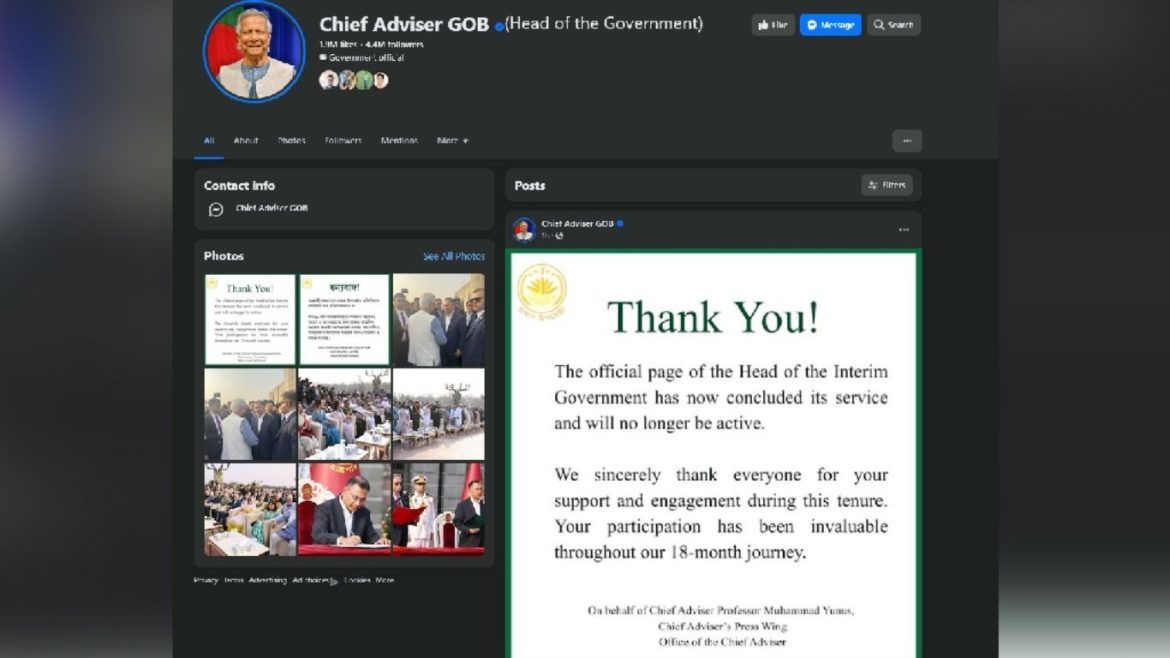Image resolution: width=1170 pixels, height=658 pixels.
Task: Open the three-dot menu beside the page tabs
Action: point(907,141)
